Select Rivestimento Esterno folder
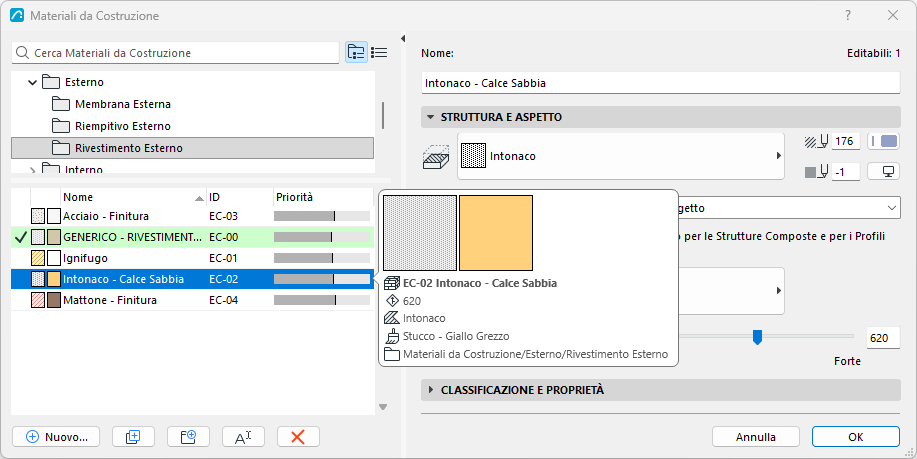Screen dimensions: 917x459 [x=192, y=148]
